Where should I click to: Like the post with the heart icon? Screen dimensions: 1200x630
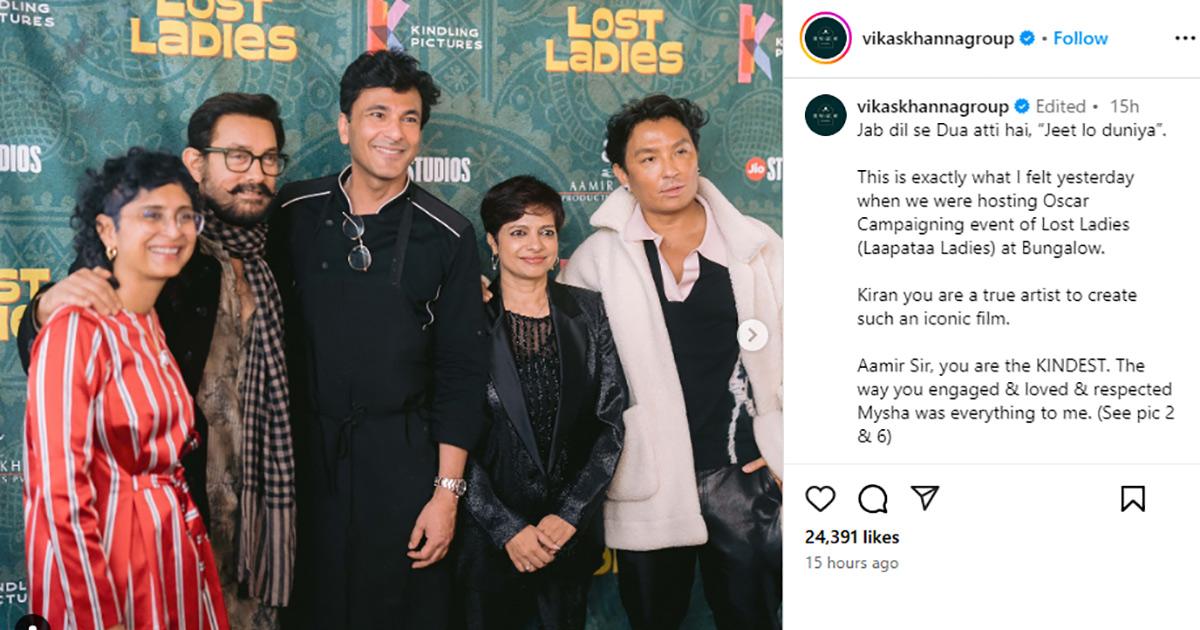point(820,498)
